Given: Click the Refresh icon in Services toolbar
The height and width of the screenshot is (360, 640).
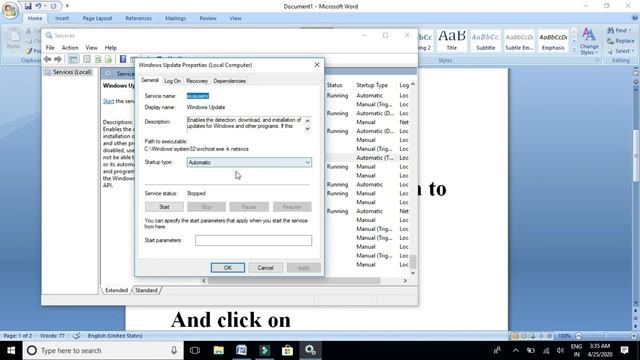Looking at the screenshot, I should pos(98,60).
